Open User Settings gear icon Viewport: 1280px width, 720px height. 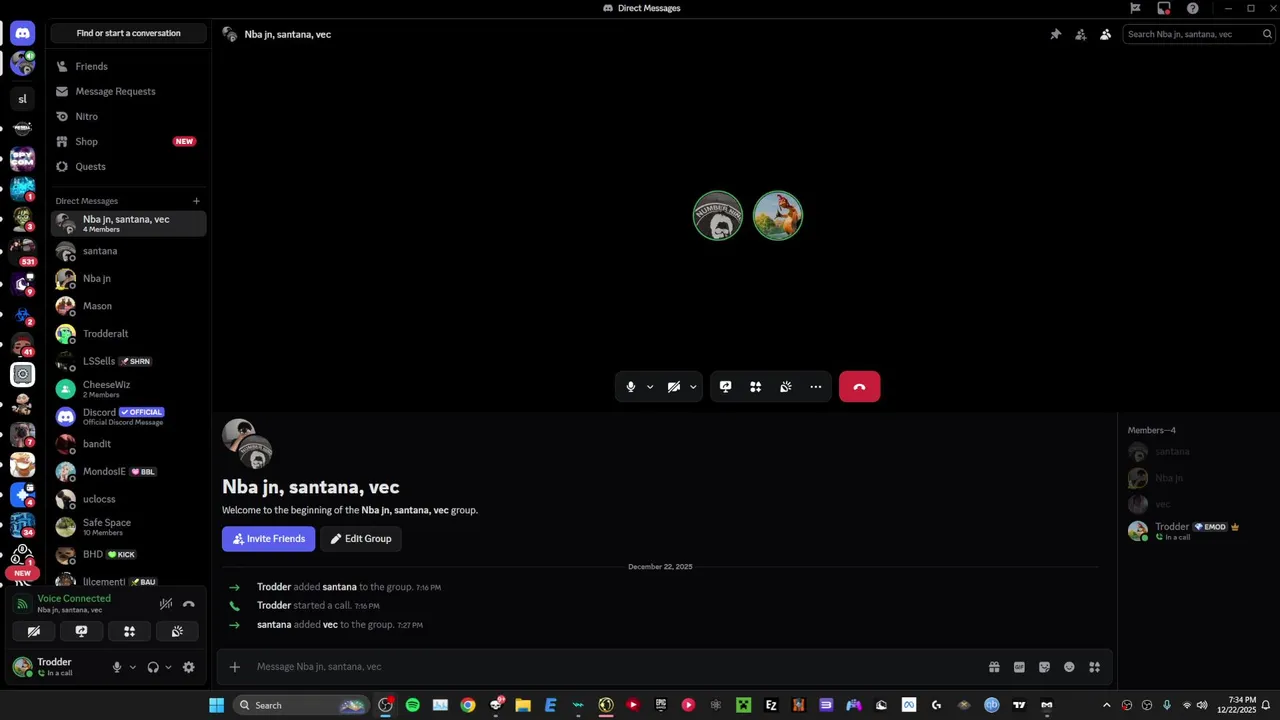[x=189, y=667]
